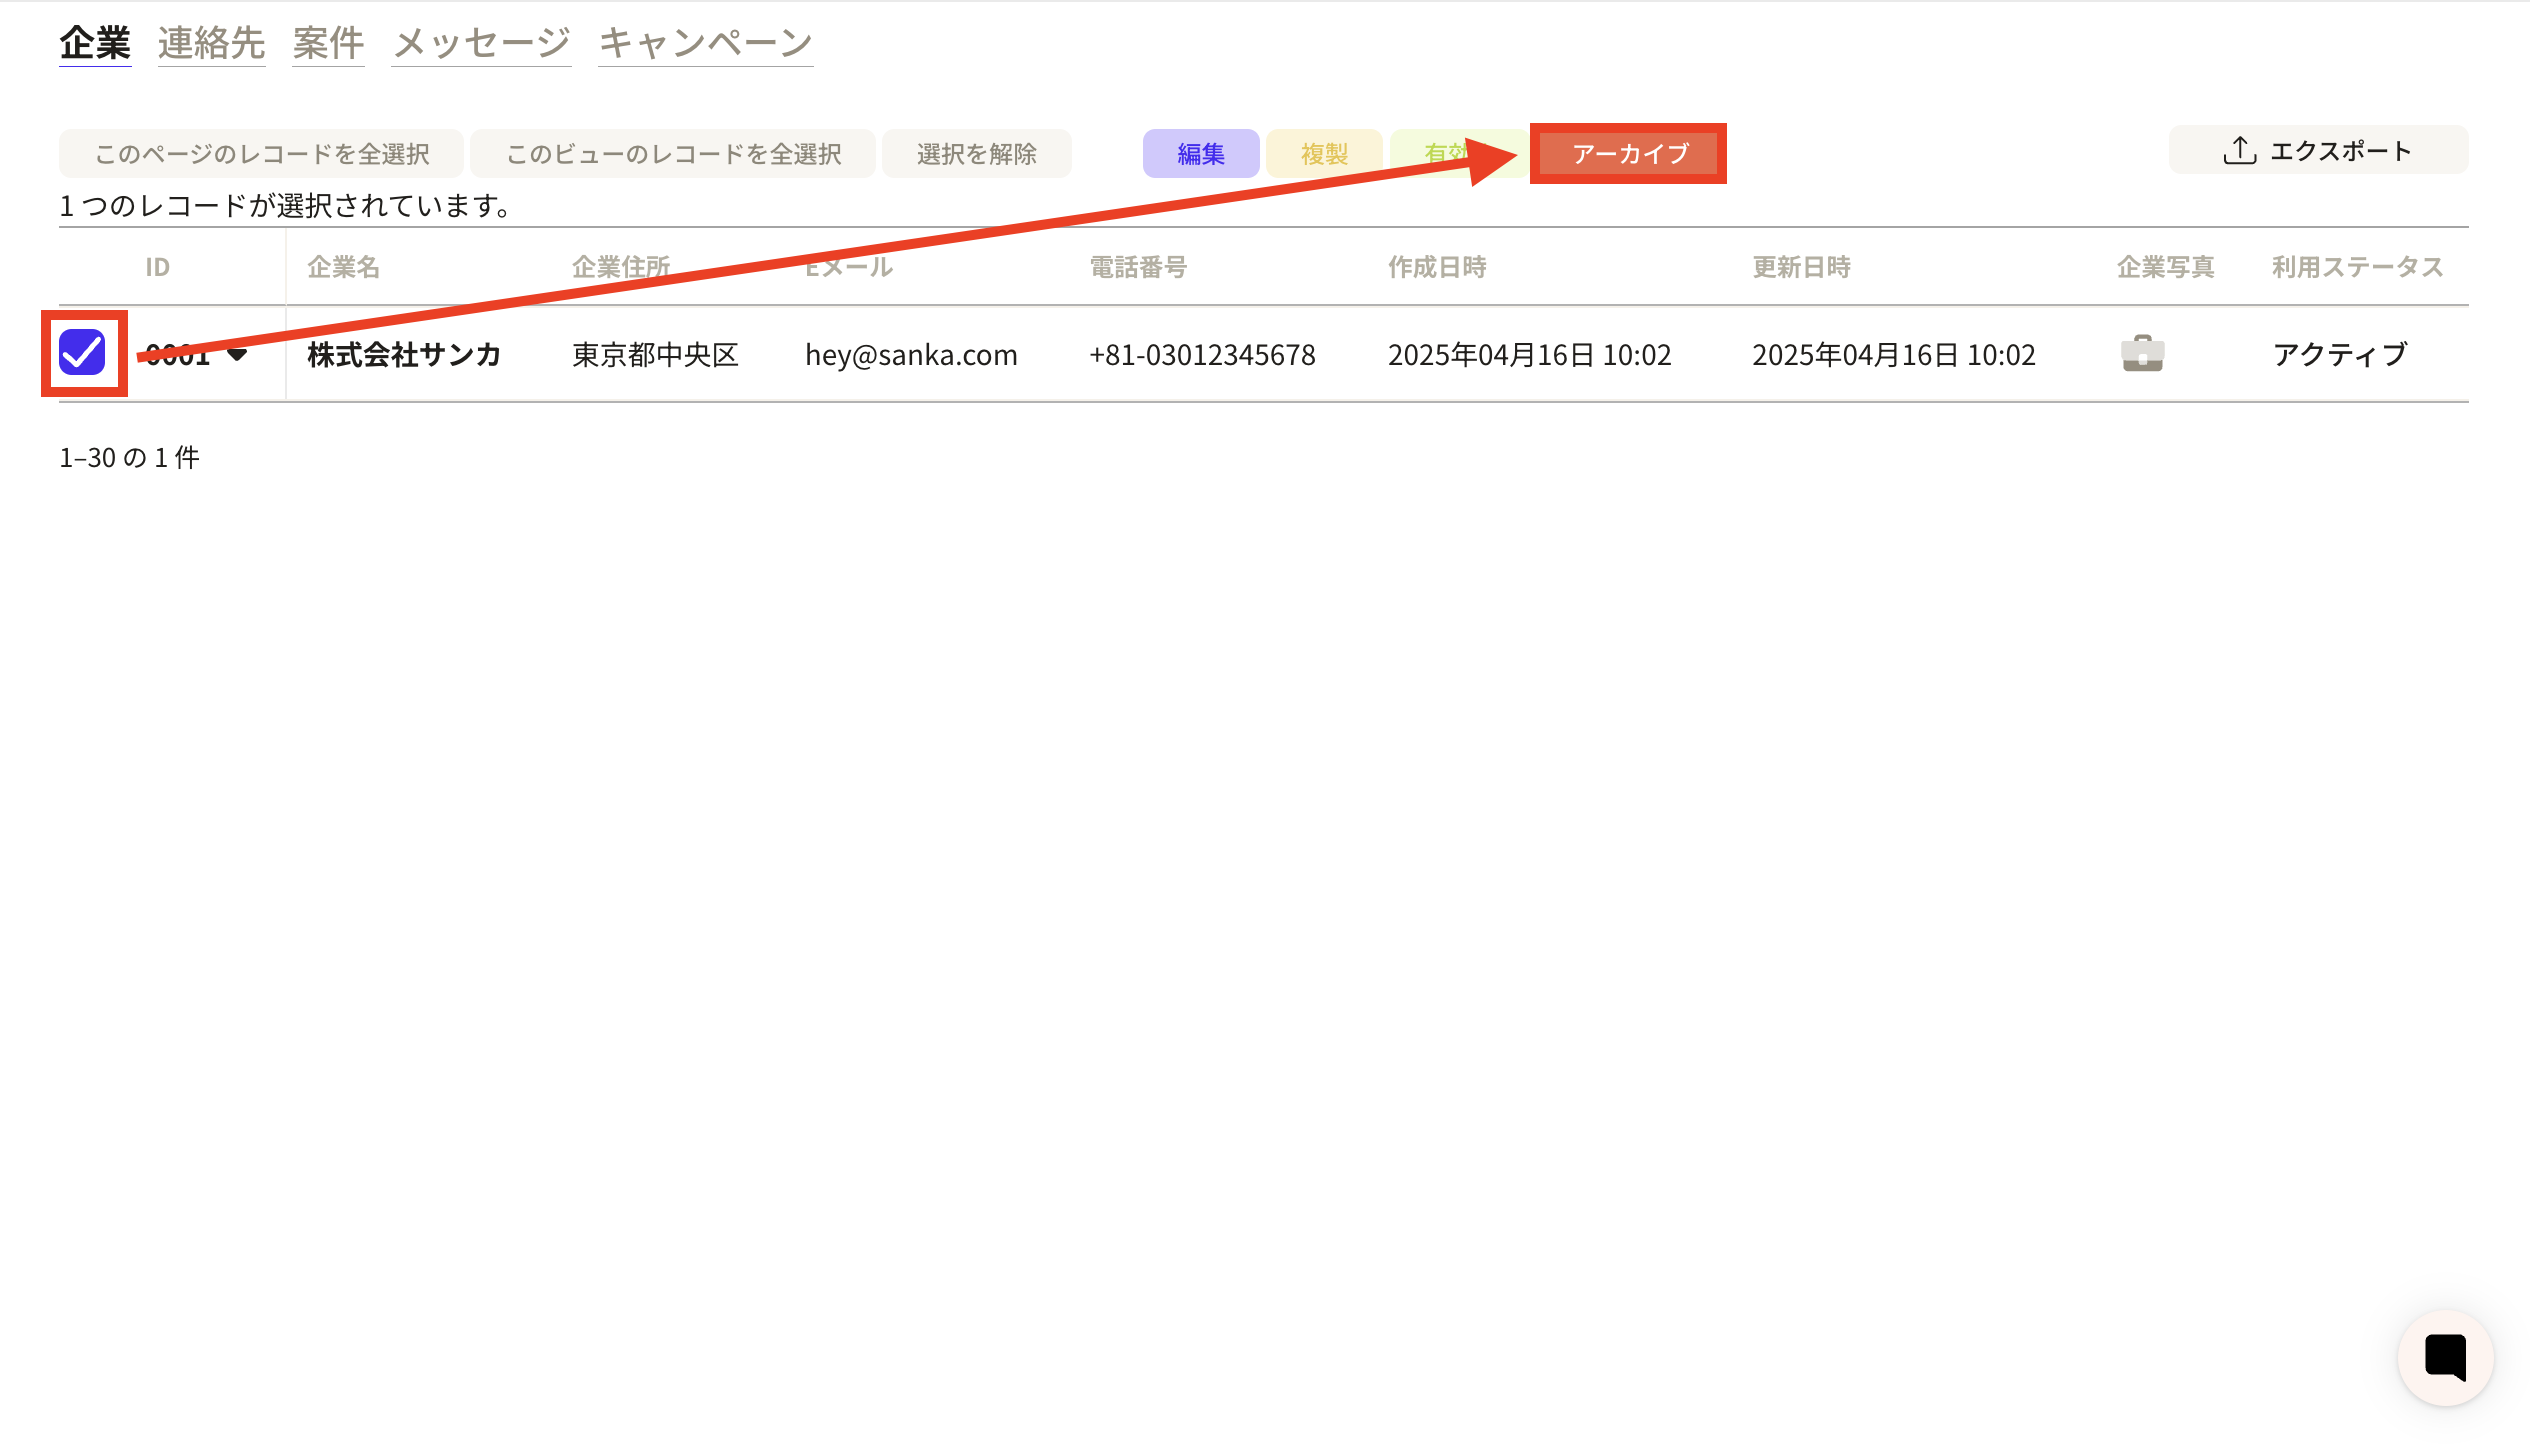
Task: Uncheck the checkbox for record 0001
Action: click(x=82, y=353)
